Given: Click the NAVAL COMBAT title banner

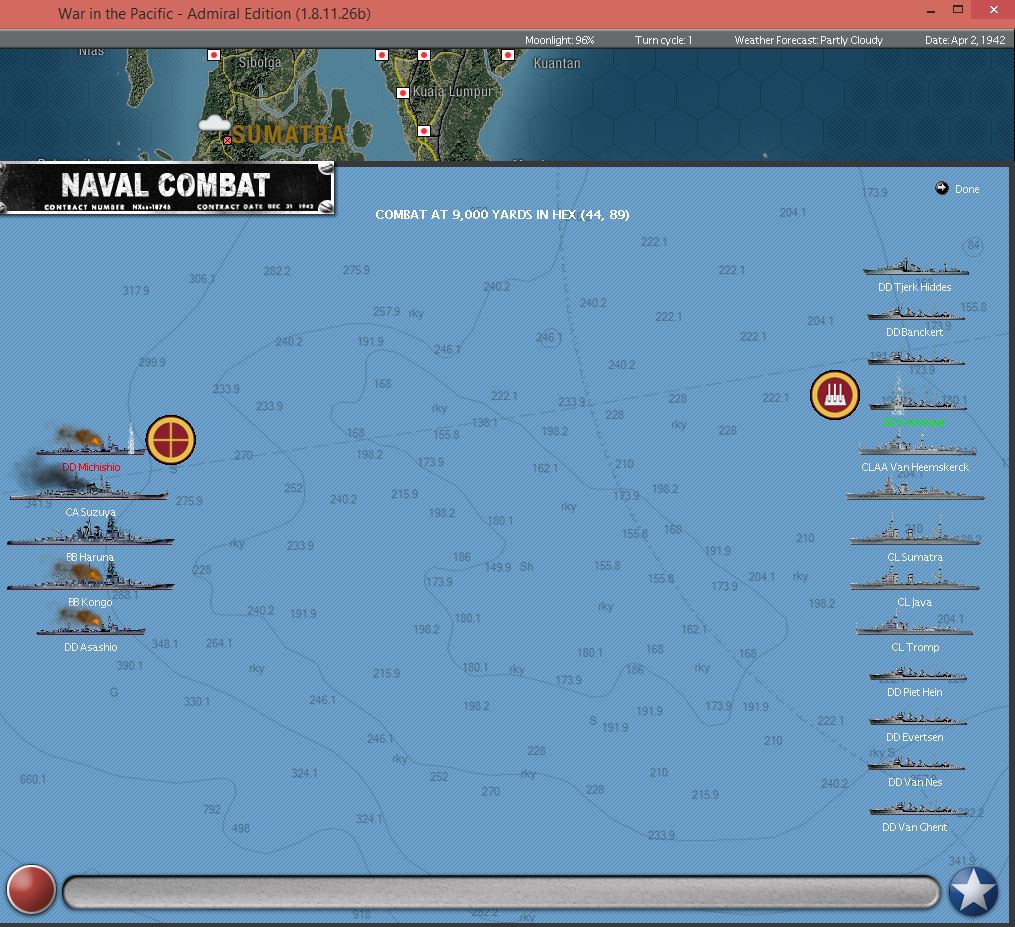Looking at the screenshot, I should point(167,188).
